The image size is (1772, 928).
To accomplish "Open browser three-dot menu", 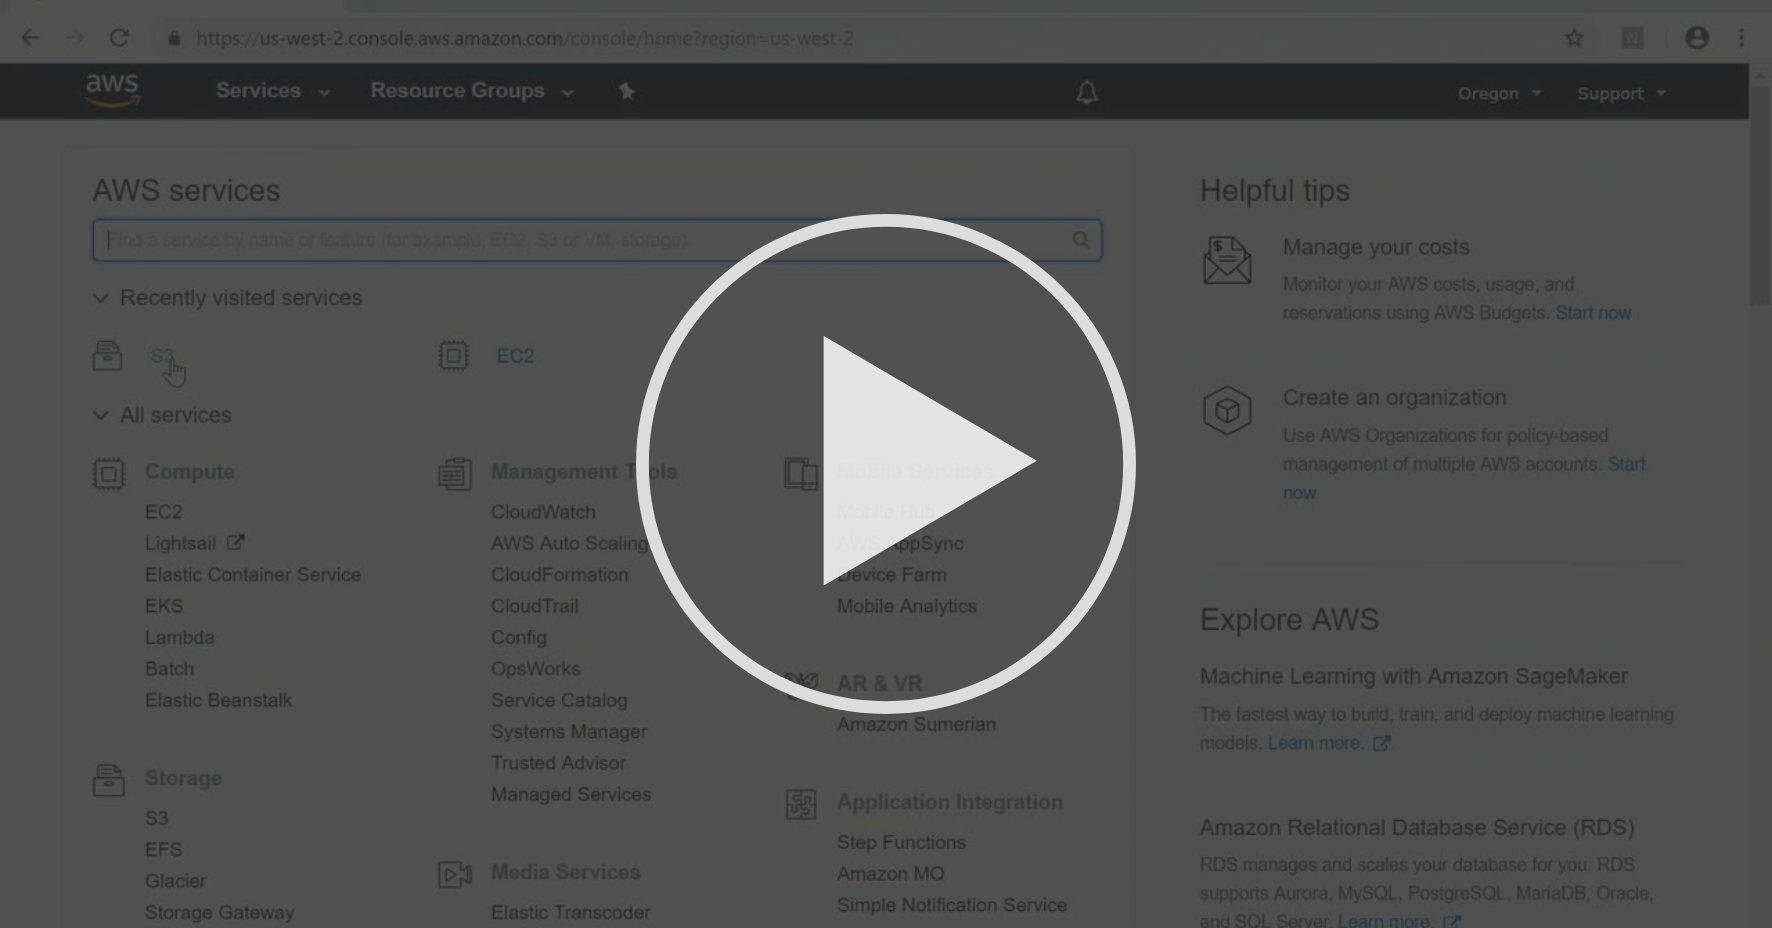I will tap(1741, 38).
